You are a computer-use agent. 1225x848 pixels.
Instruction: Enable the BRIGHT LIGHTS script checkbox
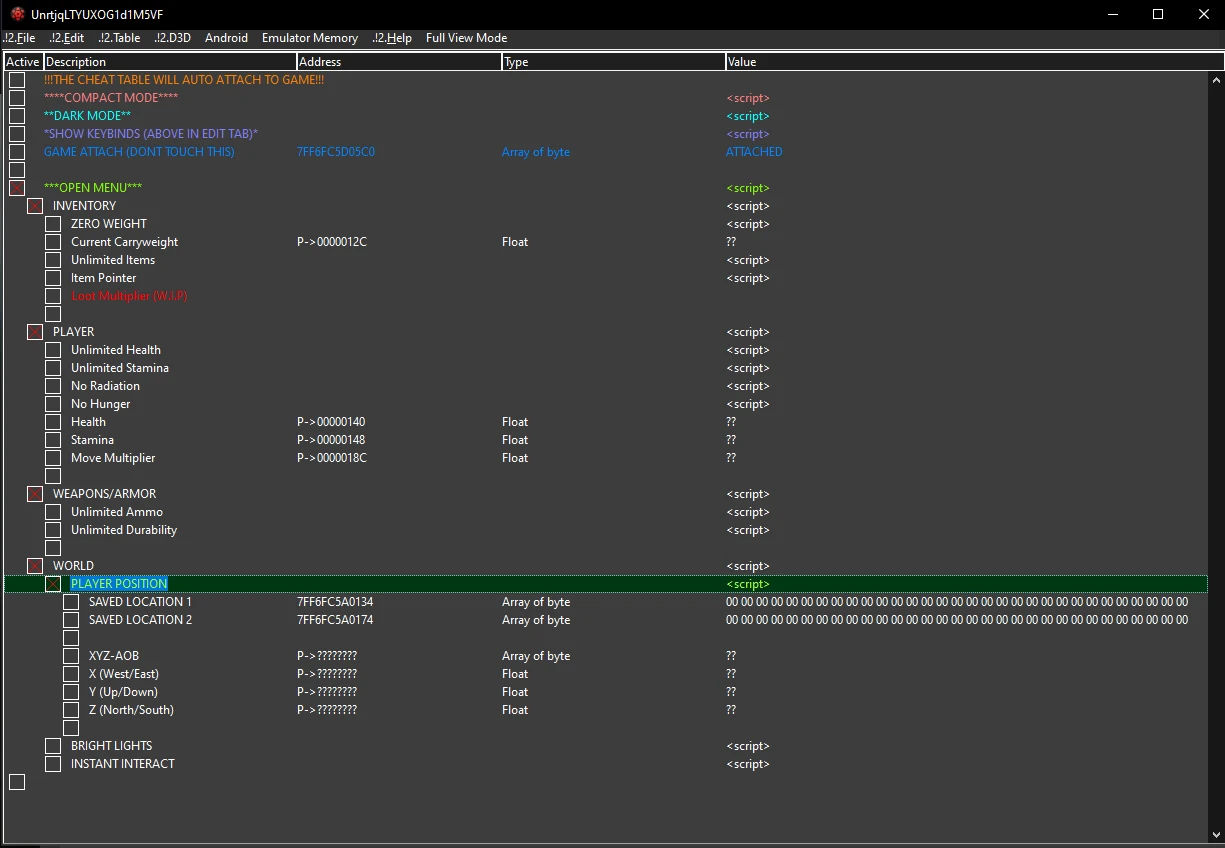[x=53, y=746]
